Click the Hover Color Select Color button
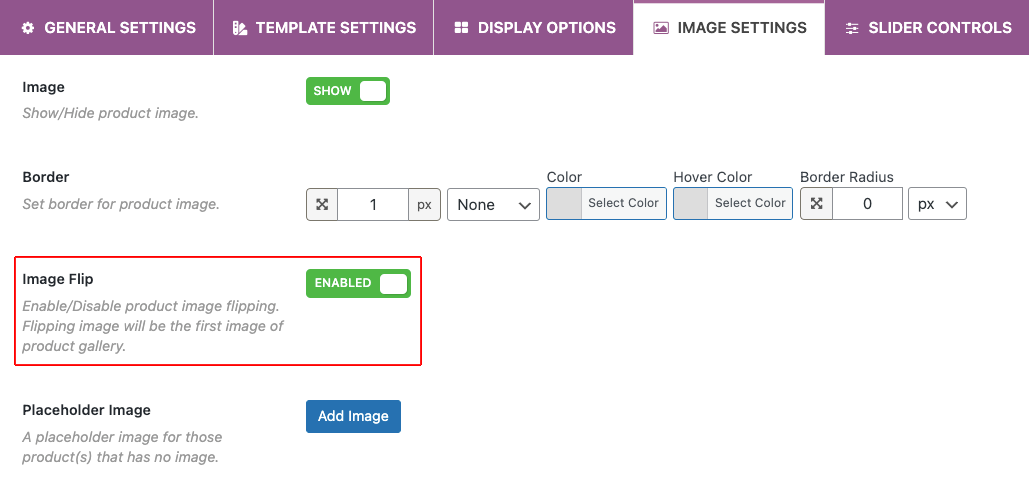This screenshot has height=494, width=1029. tap(750, 203)
